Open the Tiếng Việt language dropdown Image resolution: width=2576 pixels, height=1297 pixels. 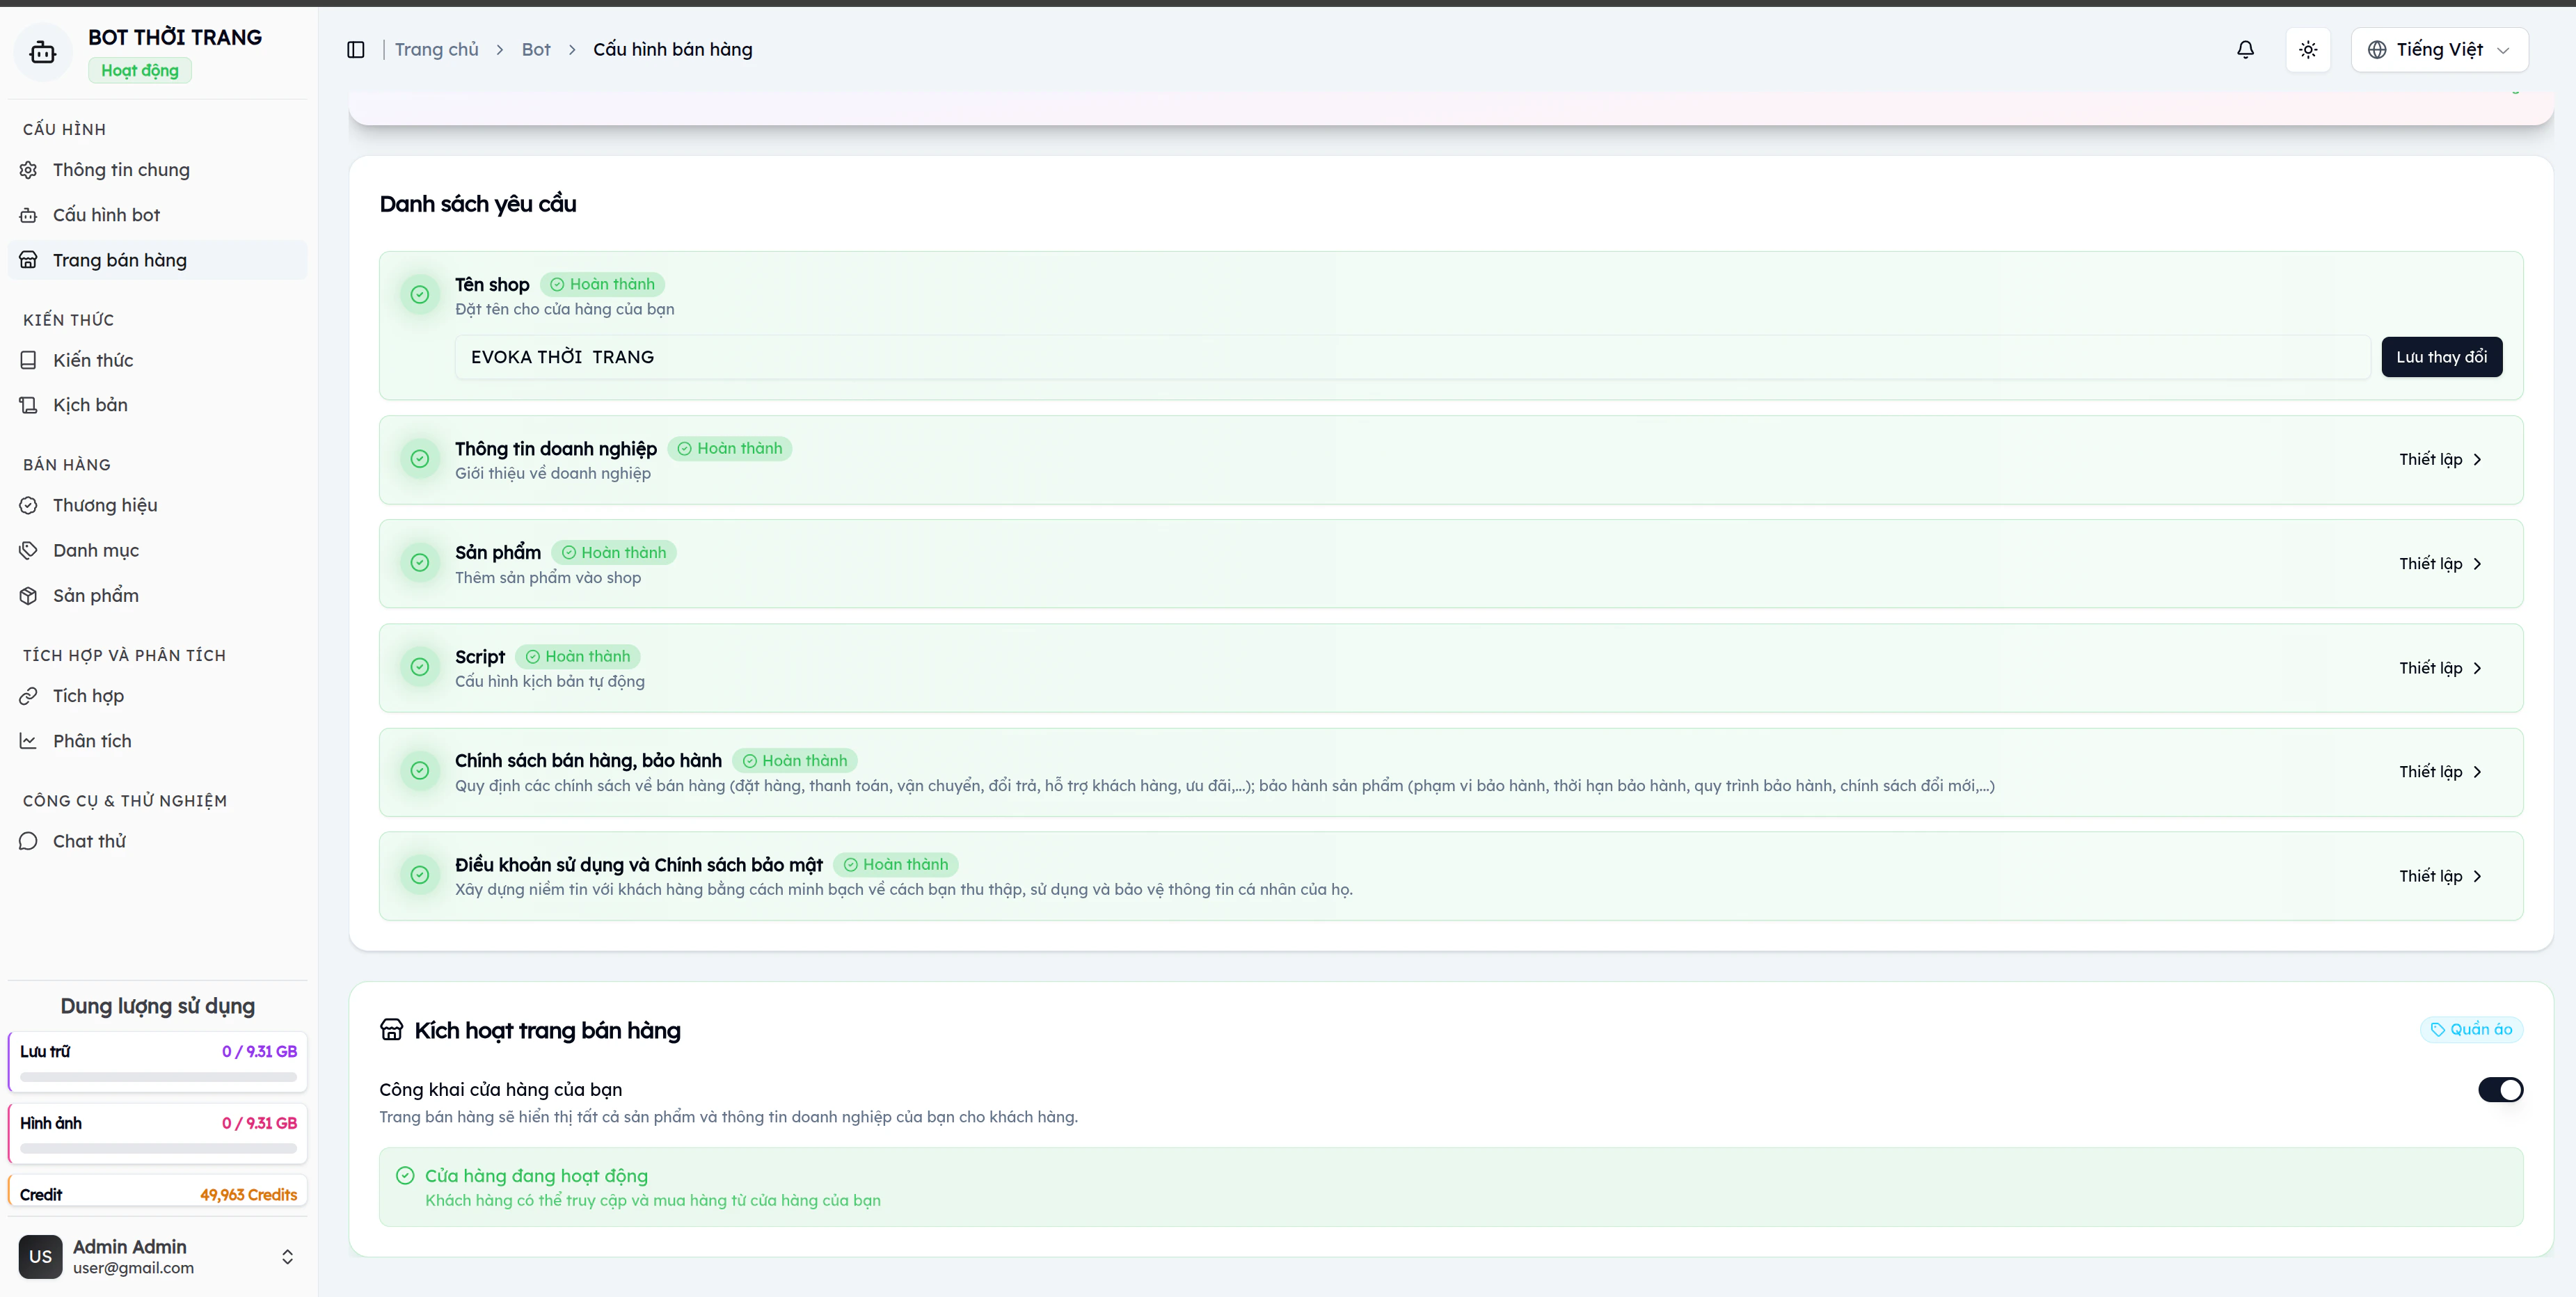point(2439,50)
